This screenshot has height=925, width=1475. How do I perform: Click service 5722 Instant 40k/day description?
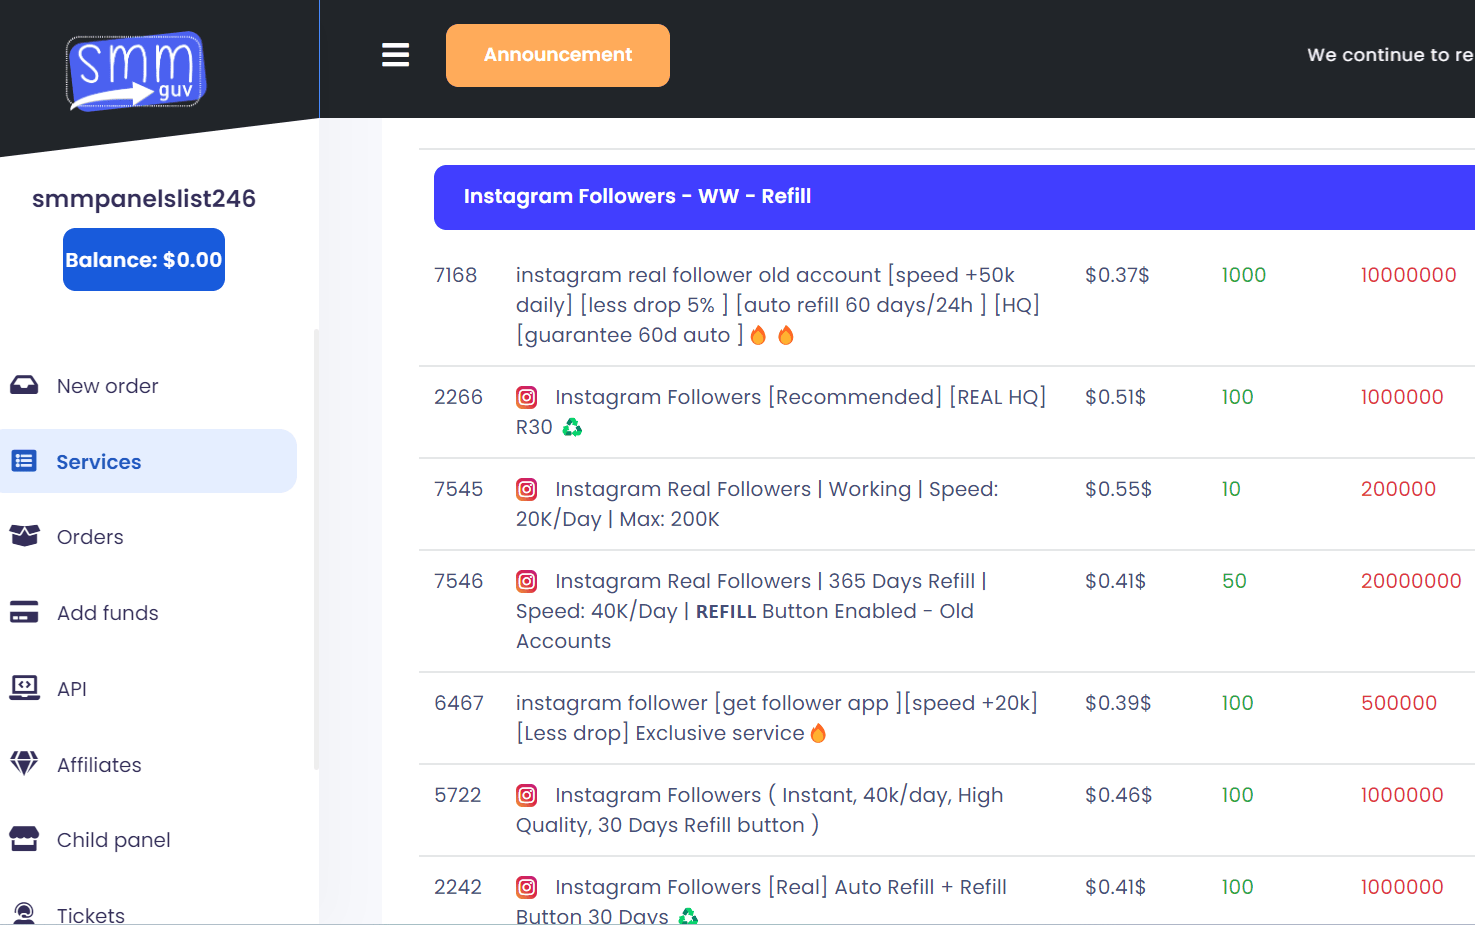(x=760, y=809)
